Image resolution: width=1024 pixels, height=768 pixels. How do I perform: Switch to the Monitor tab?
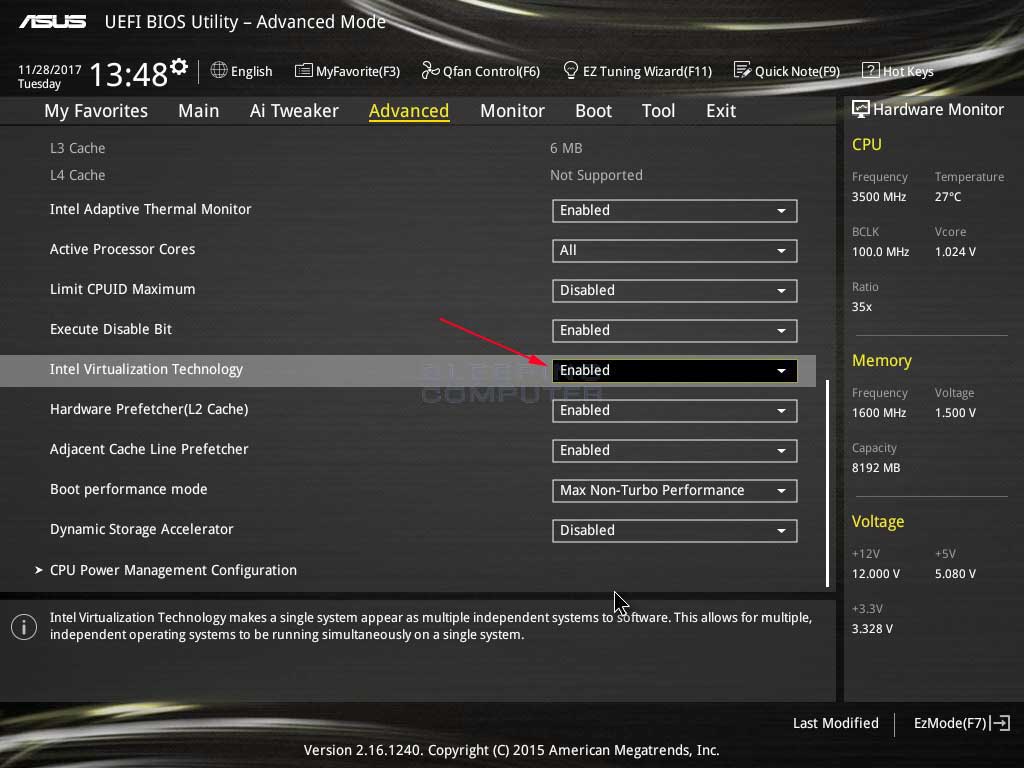pyautogui.click(x=512, y=110)
